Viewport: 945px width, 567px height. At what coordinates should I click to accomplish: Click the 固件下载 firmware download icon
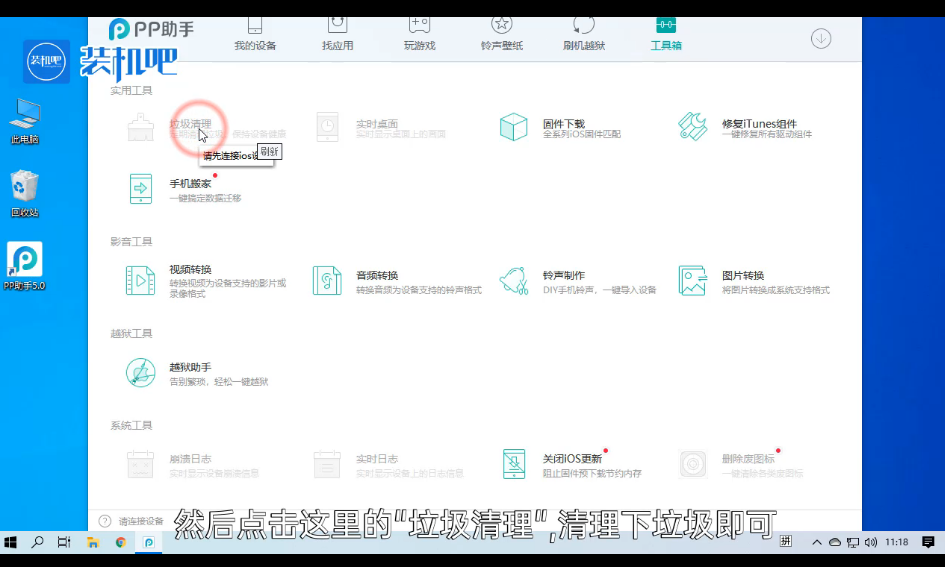[x=513, y=127]
